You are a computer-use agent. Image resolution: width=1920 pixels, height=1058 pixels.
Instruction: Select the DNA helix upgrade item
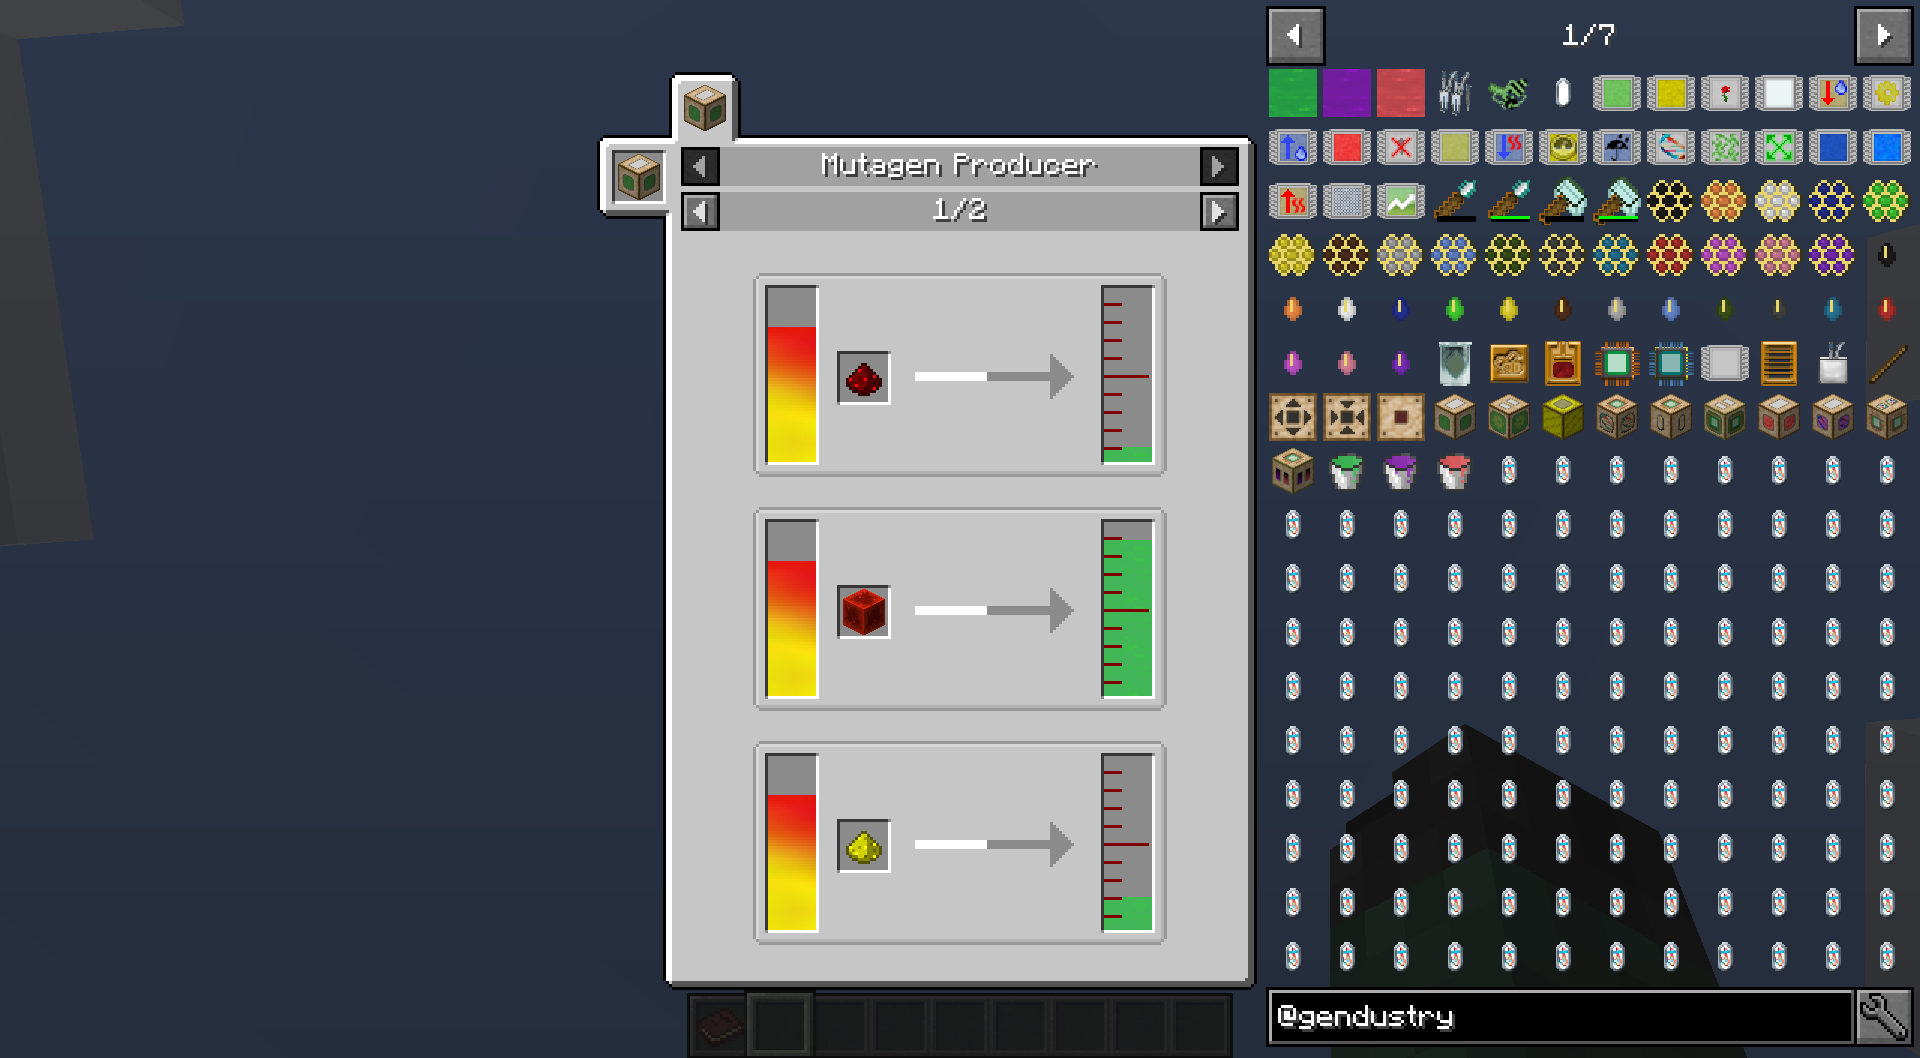click(1670, 148)
